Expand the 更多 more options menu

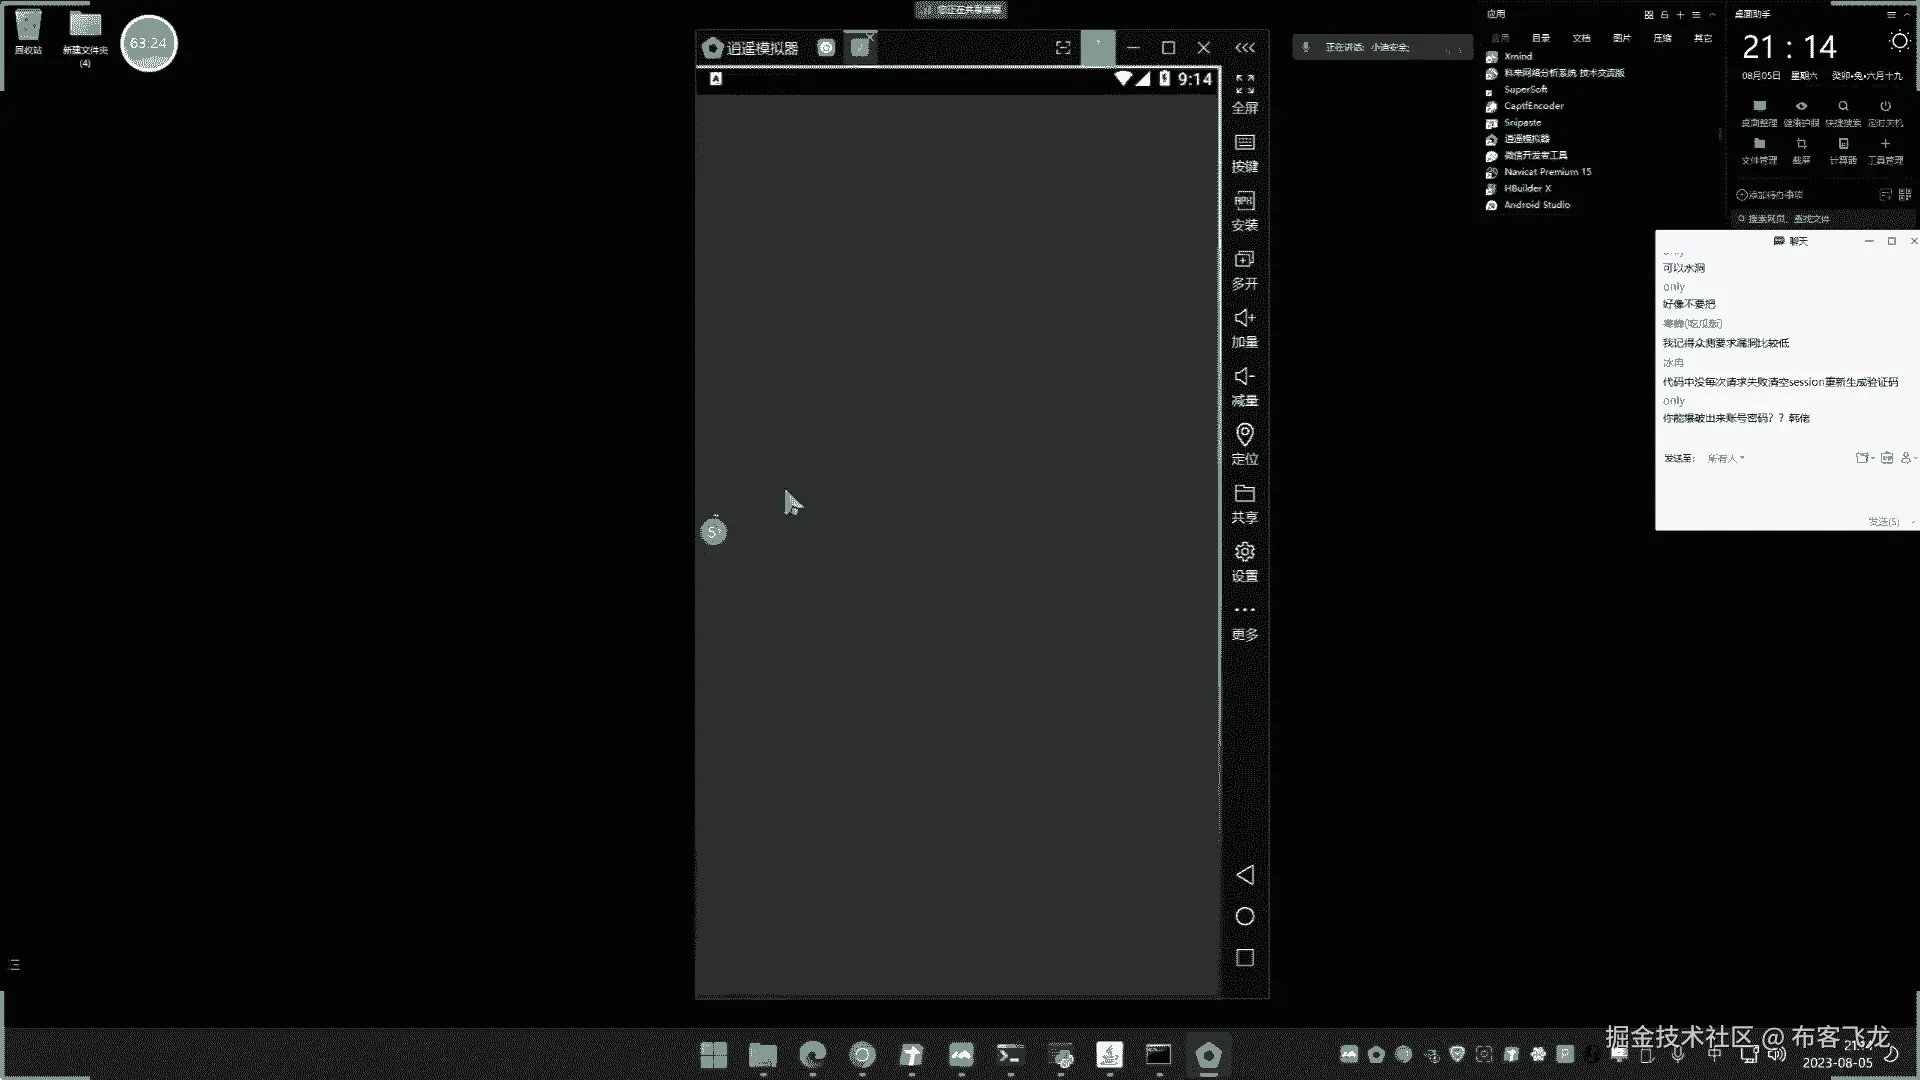[1244, 610]
